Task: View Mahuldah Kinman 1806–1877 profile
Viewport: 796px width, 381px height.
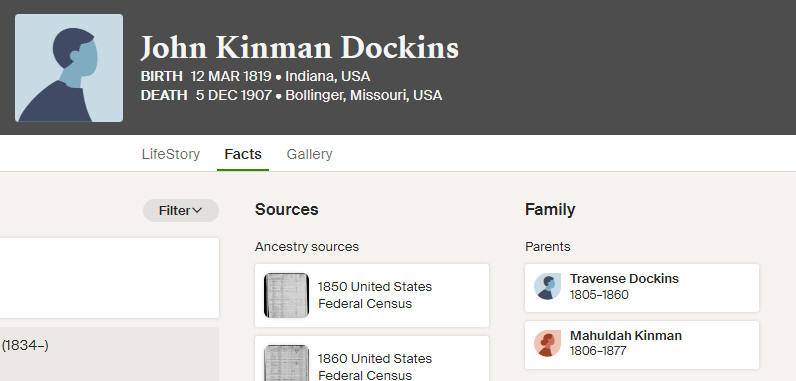Action: pyautogui.click(x=642, y=344)
